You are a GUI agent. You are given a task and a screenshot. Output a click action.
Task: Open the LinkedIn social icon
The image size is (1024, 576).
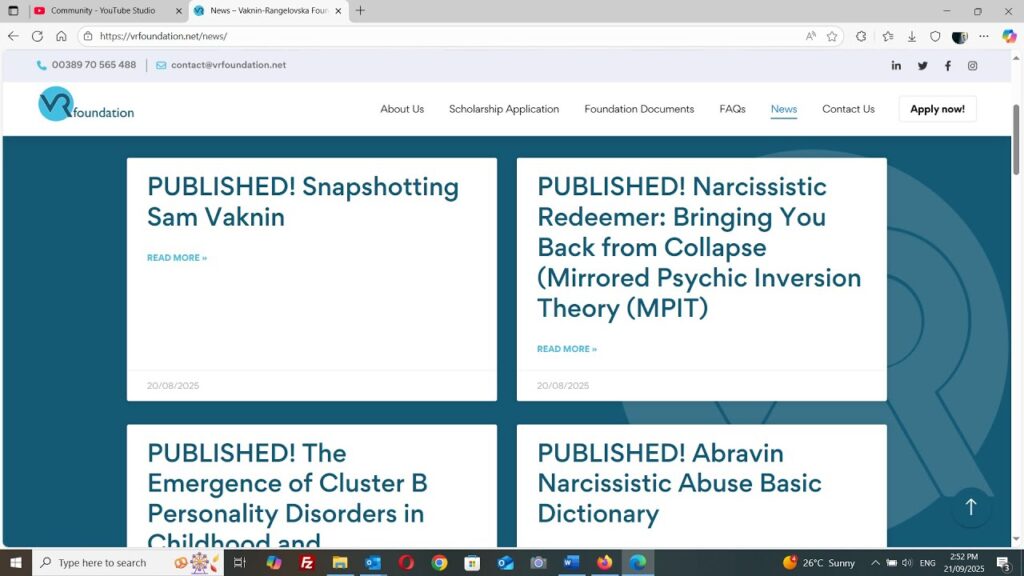[896, 66]
